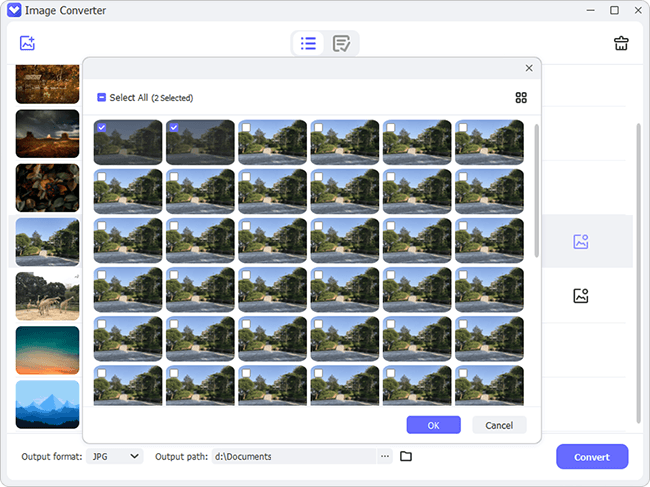Click the browse output path ellipsis

click(x=385, y=456)
